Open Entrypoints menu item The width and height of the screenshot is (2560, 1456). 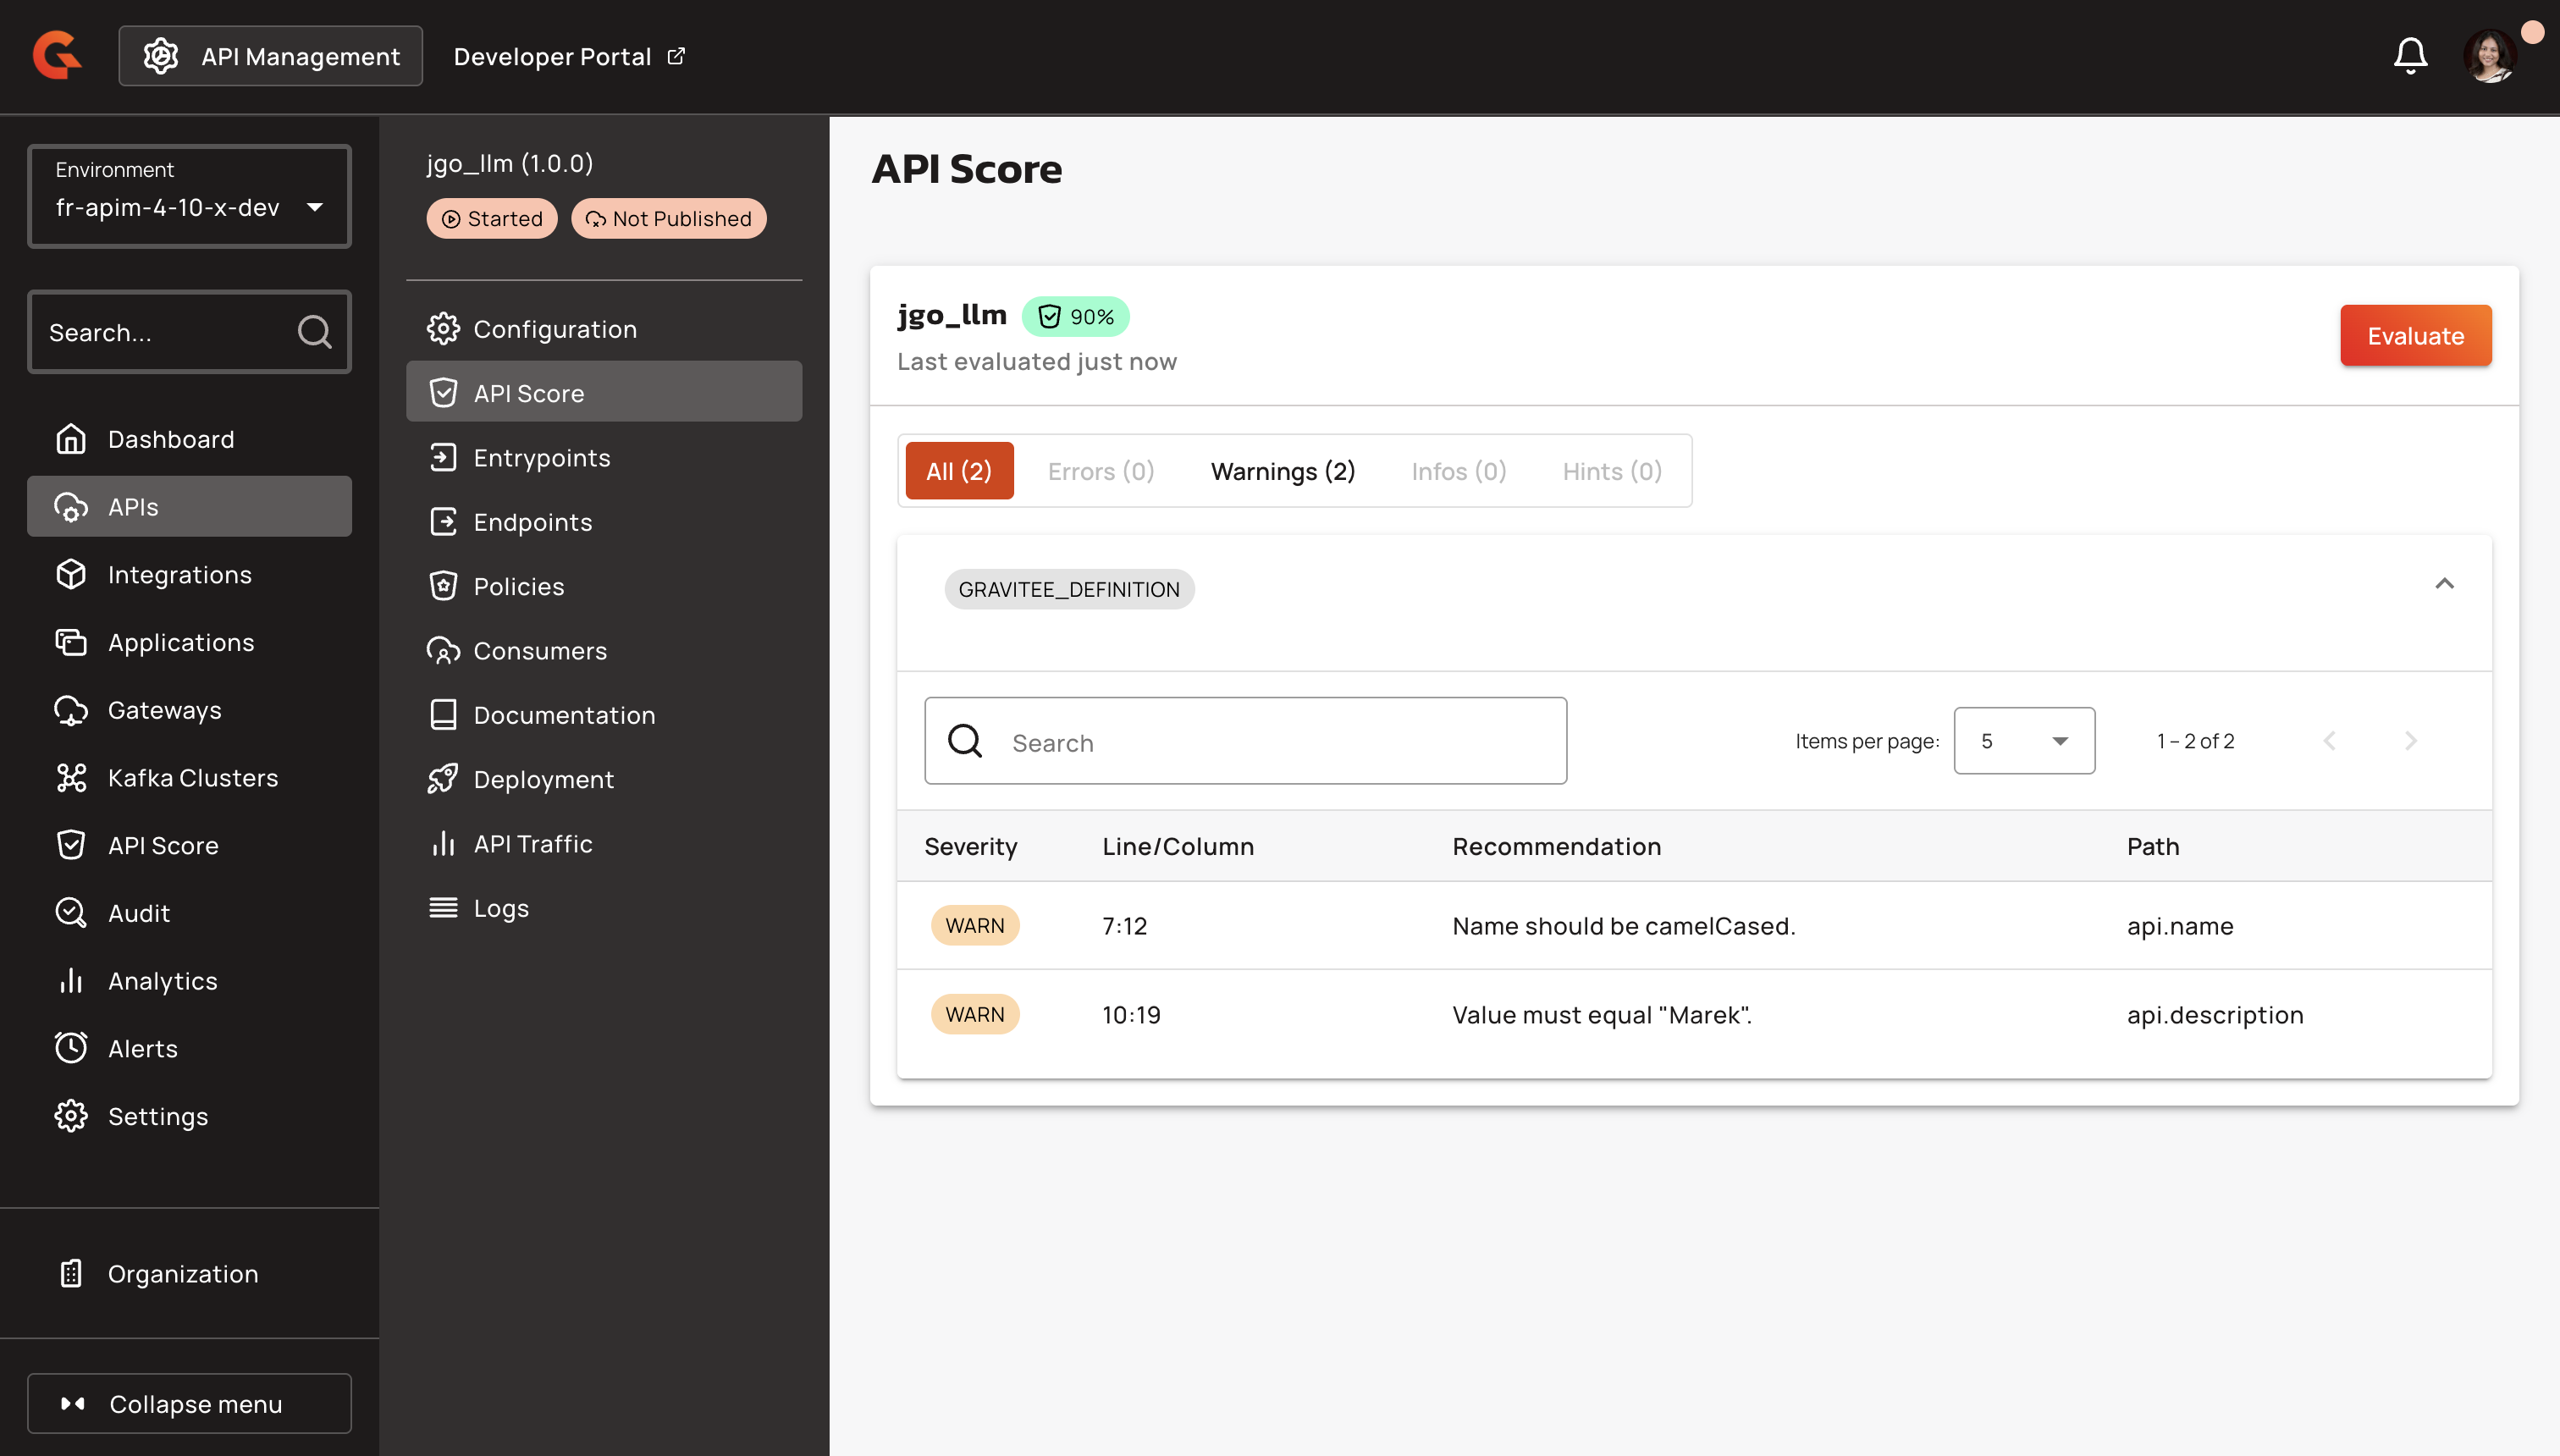point(541,458)
